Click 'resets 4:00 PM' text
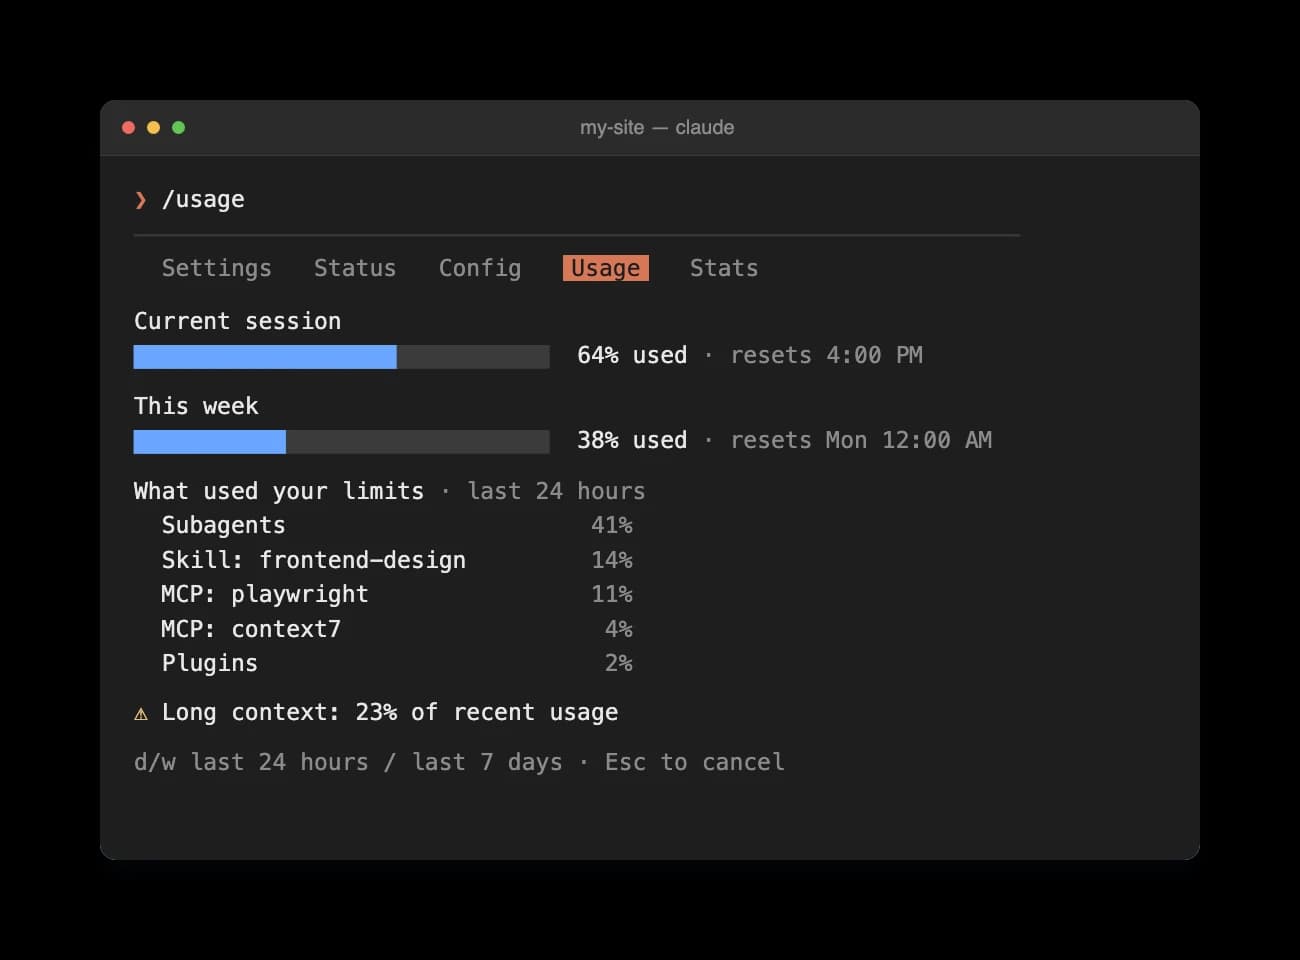The image size is (1300, 960). click(826, 355)
